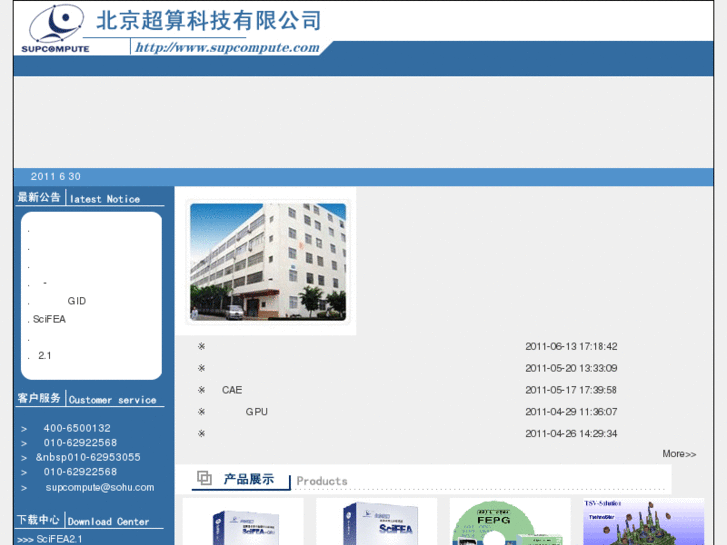The image size is (727, 545).
Task: Open the SciFEA notice entry
Action: [49, 319]
